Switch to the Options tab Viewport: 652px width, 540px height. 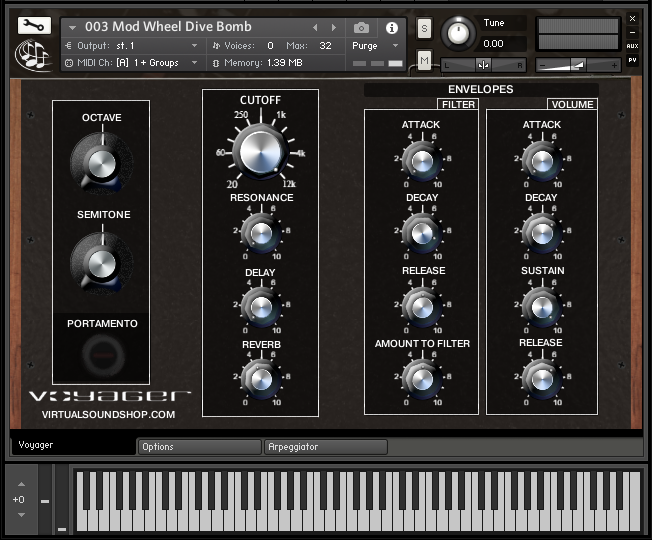coord(199,447)
